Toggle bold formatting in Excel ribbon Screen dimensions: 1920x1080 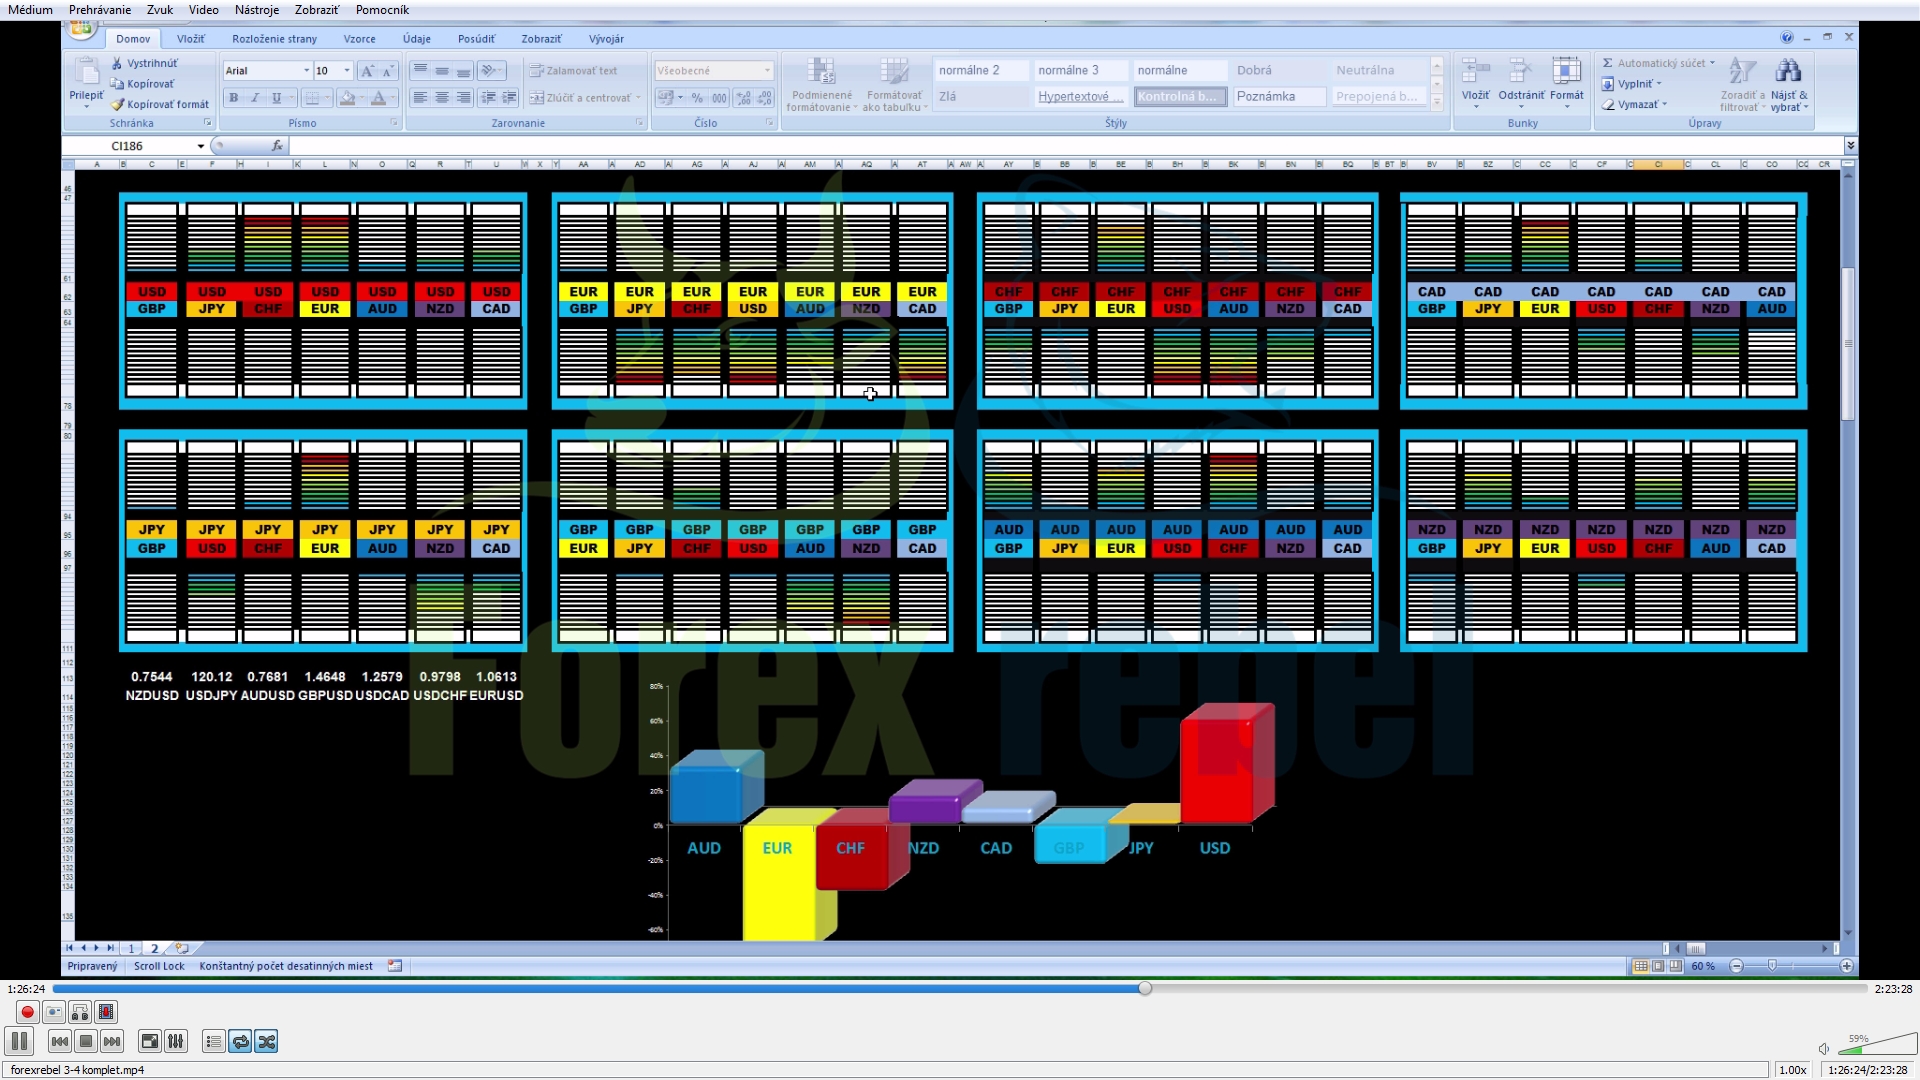(x=234, y=98)
